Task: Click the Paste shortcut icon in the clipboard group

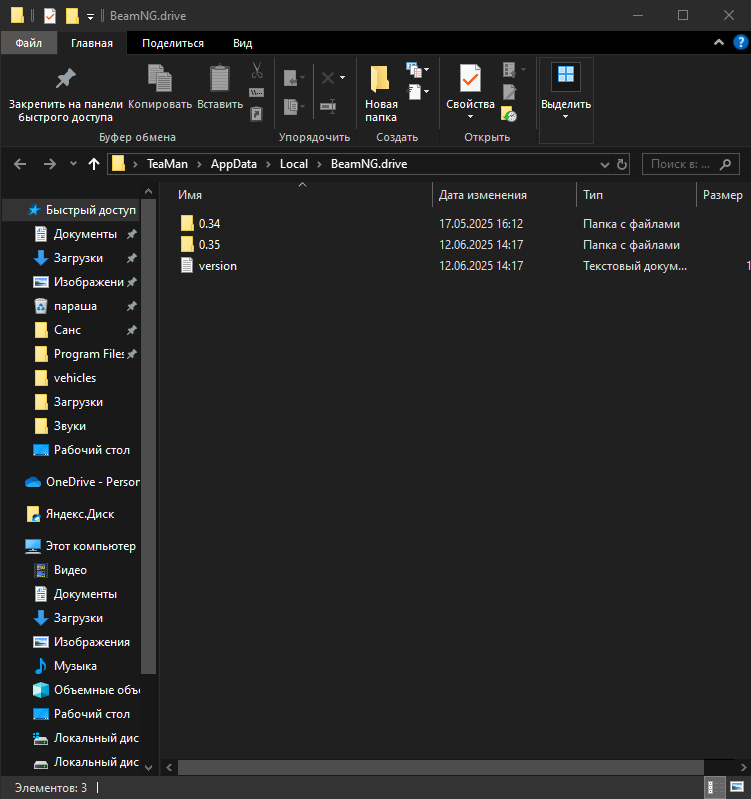Action: [x=257, y=114]
